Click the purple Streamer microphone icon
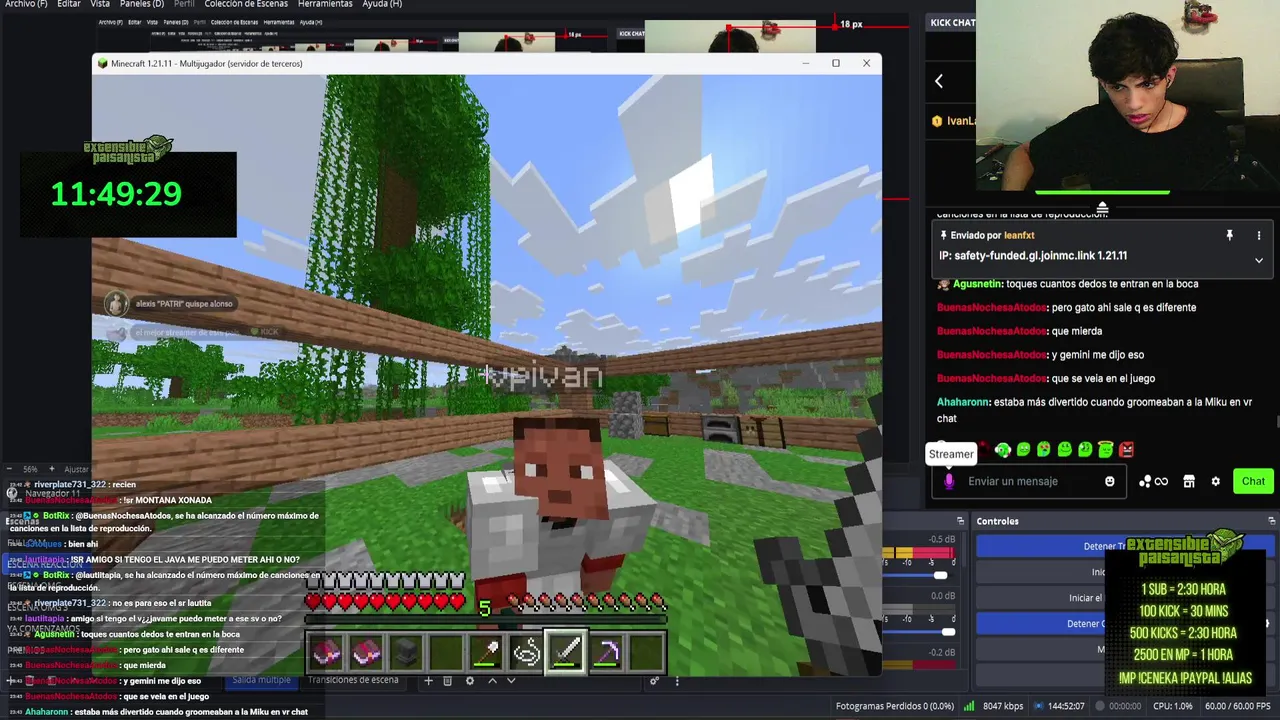Viewport: 1280px width, 720px height. pyautogui.click(x=949, y=481)
